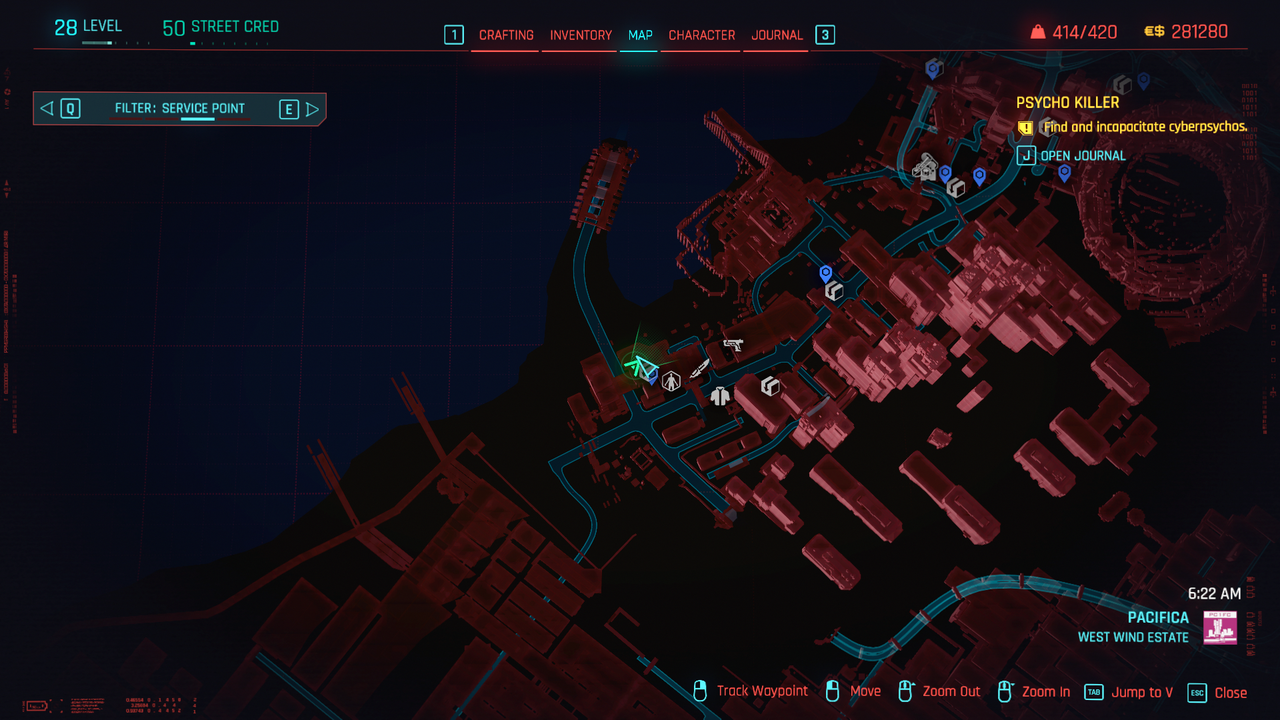Click the red carry weight icon

pyautogui.click(x=1037, y=33)
